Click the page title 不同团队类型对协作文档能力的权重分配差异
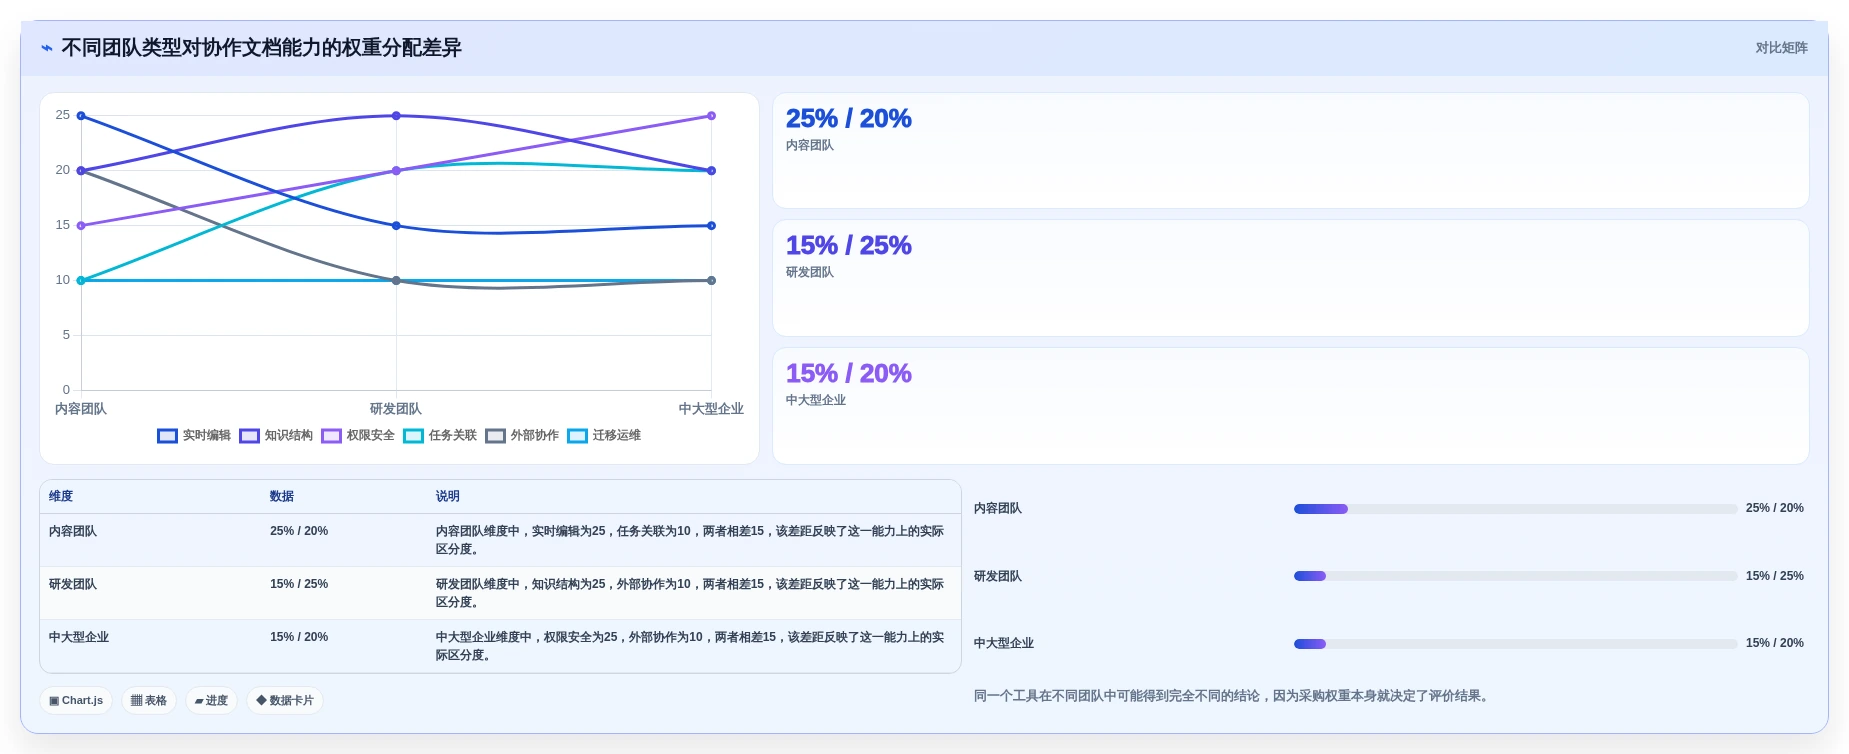Image resolution: width=1849 pixels, height=754 pixels. 261,48
